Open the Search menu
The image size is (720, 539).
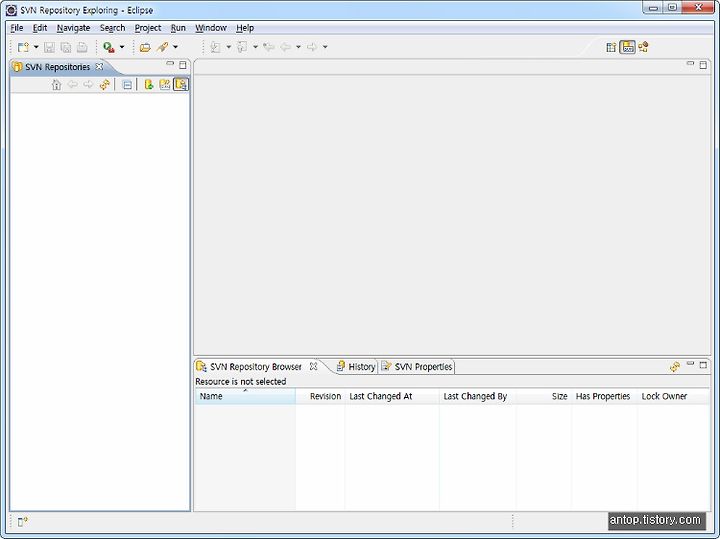tap(112, 28)
